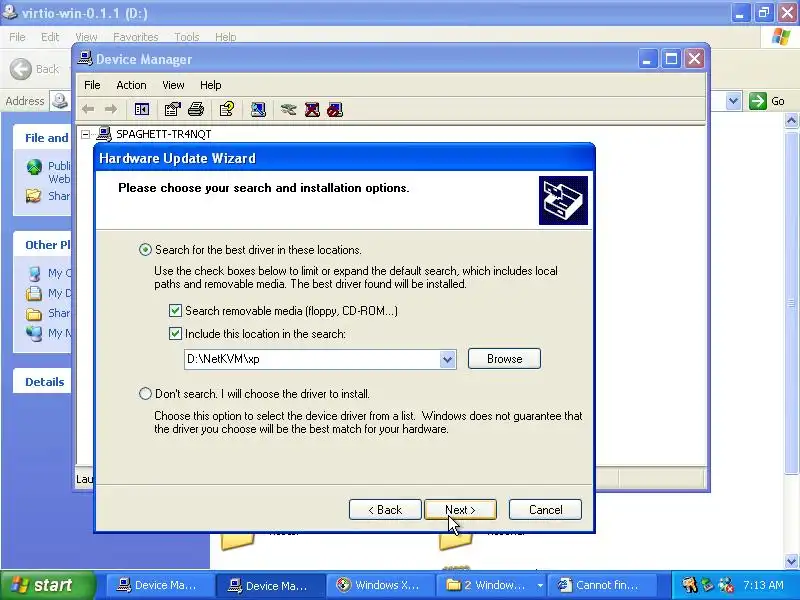The image size is (800, 600).
Task: Open the Edit menu in Explorer window
Action: pyautogui.click(x=50, y=37)
